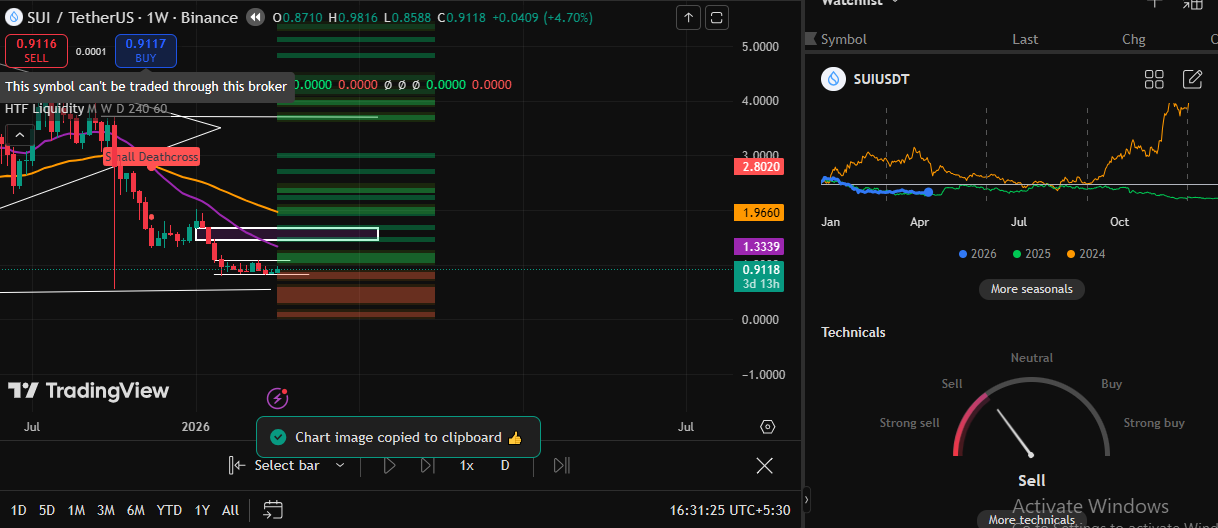Select the 5D date range
Image resolution: width=1218 pixels, height=528 pixels.
47,510
